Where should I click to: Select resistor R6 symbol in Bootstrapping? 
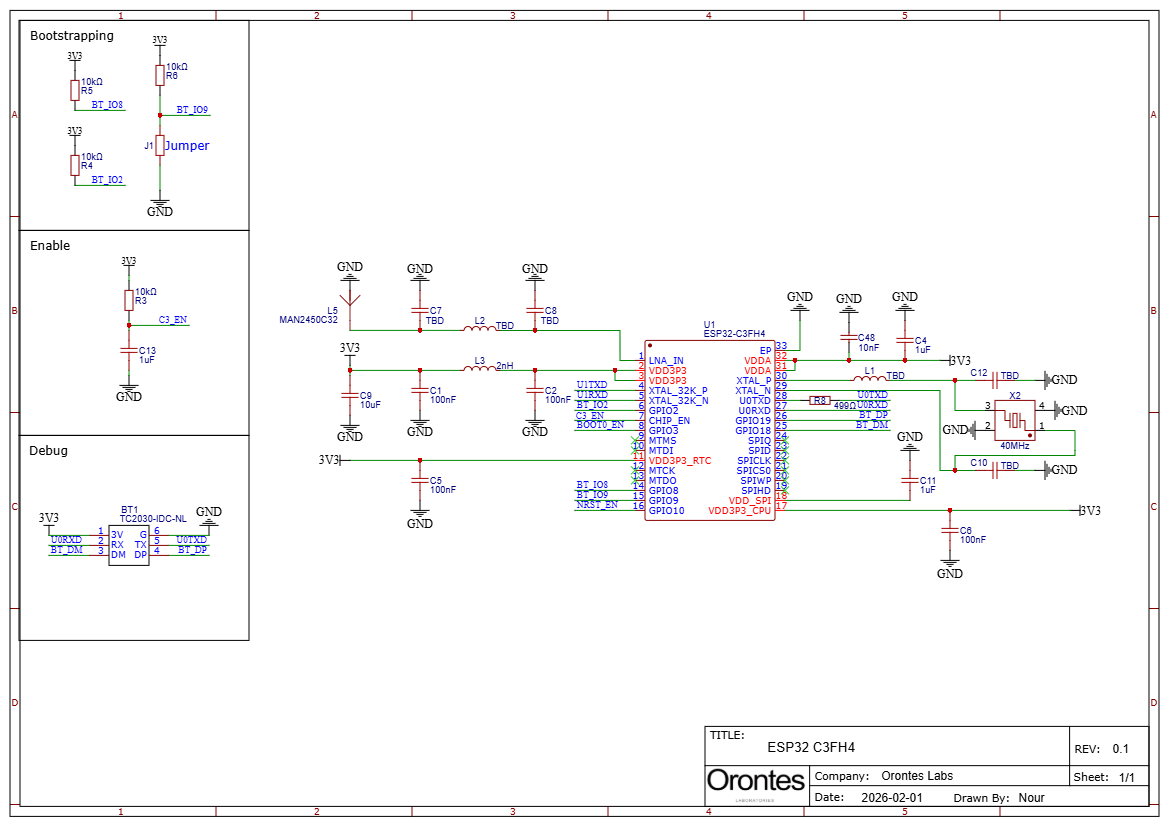[x=160, y=75]
